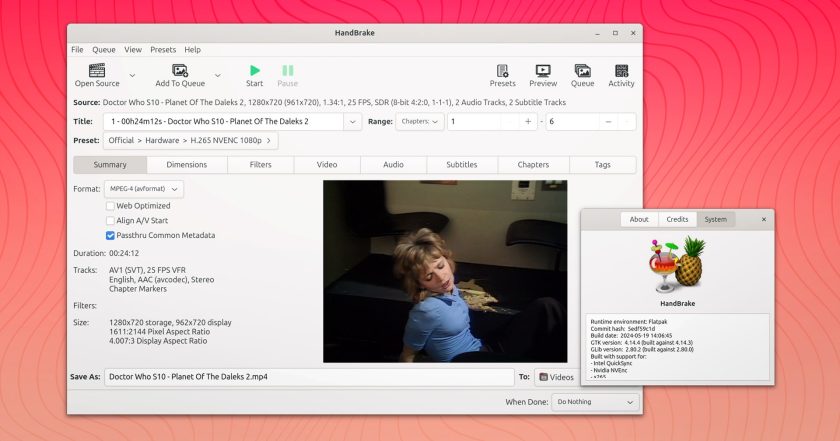Select the Credits tab in the dialog
This screenshot has height=441, width=840.
click(677, 219)
